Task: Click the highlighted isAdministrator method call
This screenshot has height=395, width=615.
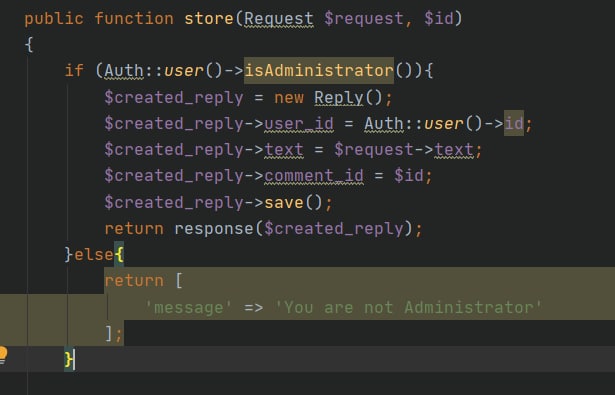Action: point(319,71)
